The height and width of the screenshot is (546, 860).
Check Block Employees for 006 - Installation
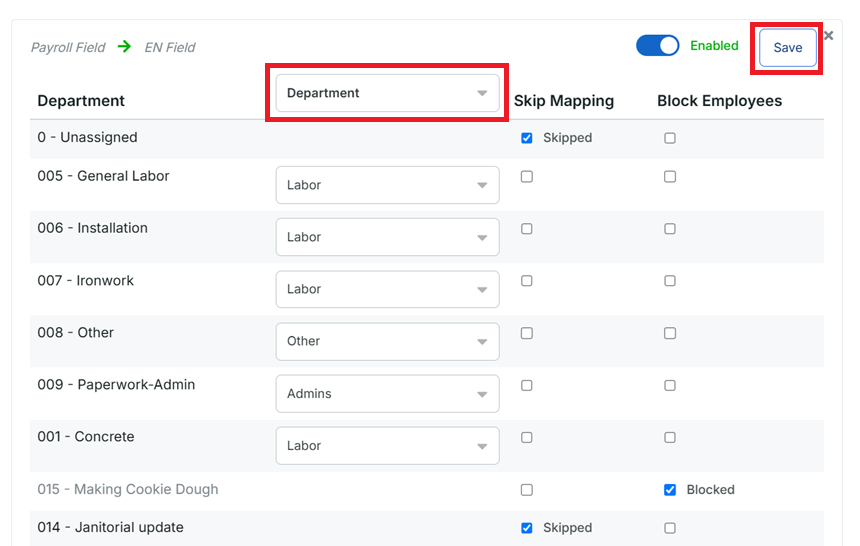pyautogui.click(x=670, y=229)
